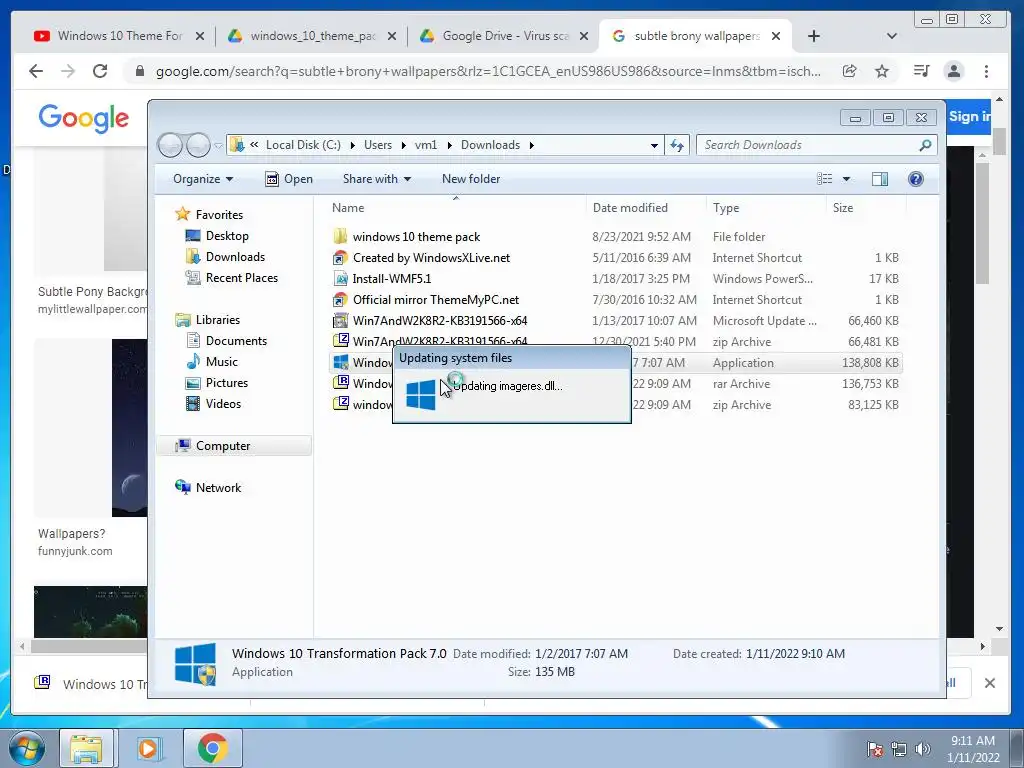Screen dimensions: 1024x768
Task: Dismiss the Chrome downloads bar
Action: point(990,683)
